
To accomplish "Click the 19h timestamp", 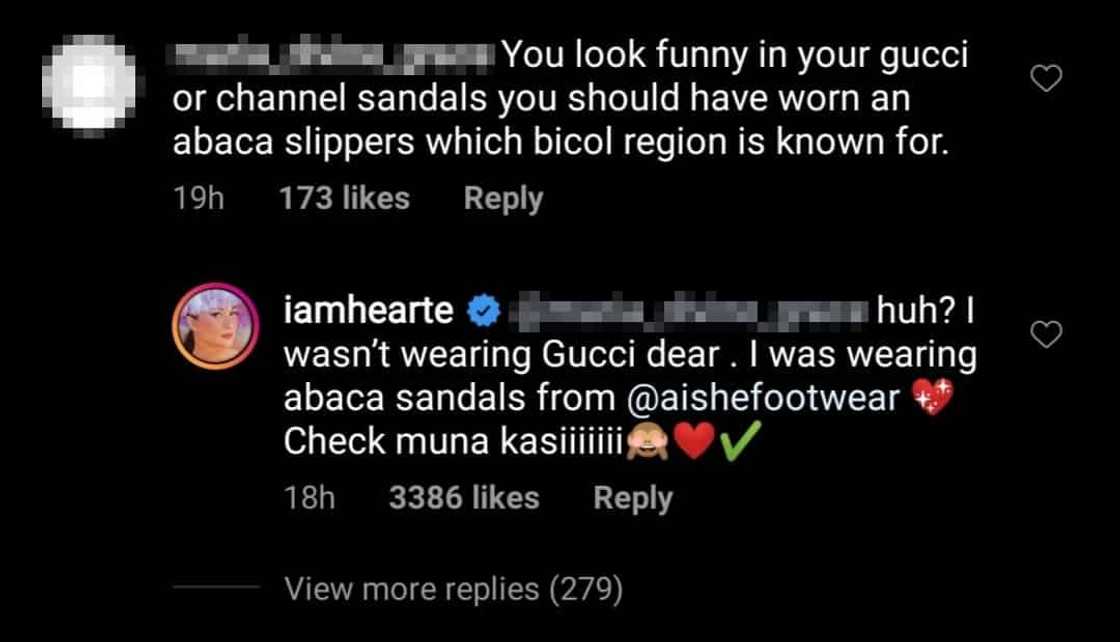I will pyautogui.click(x=198, y=198).
